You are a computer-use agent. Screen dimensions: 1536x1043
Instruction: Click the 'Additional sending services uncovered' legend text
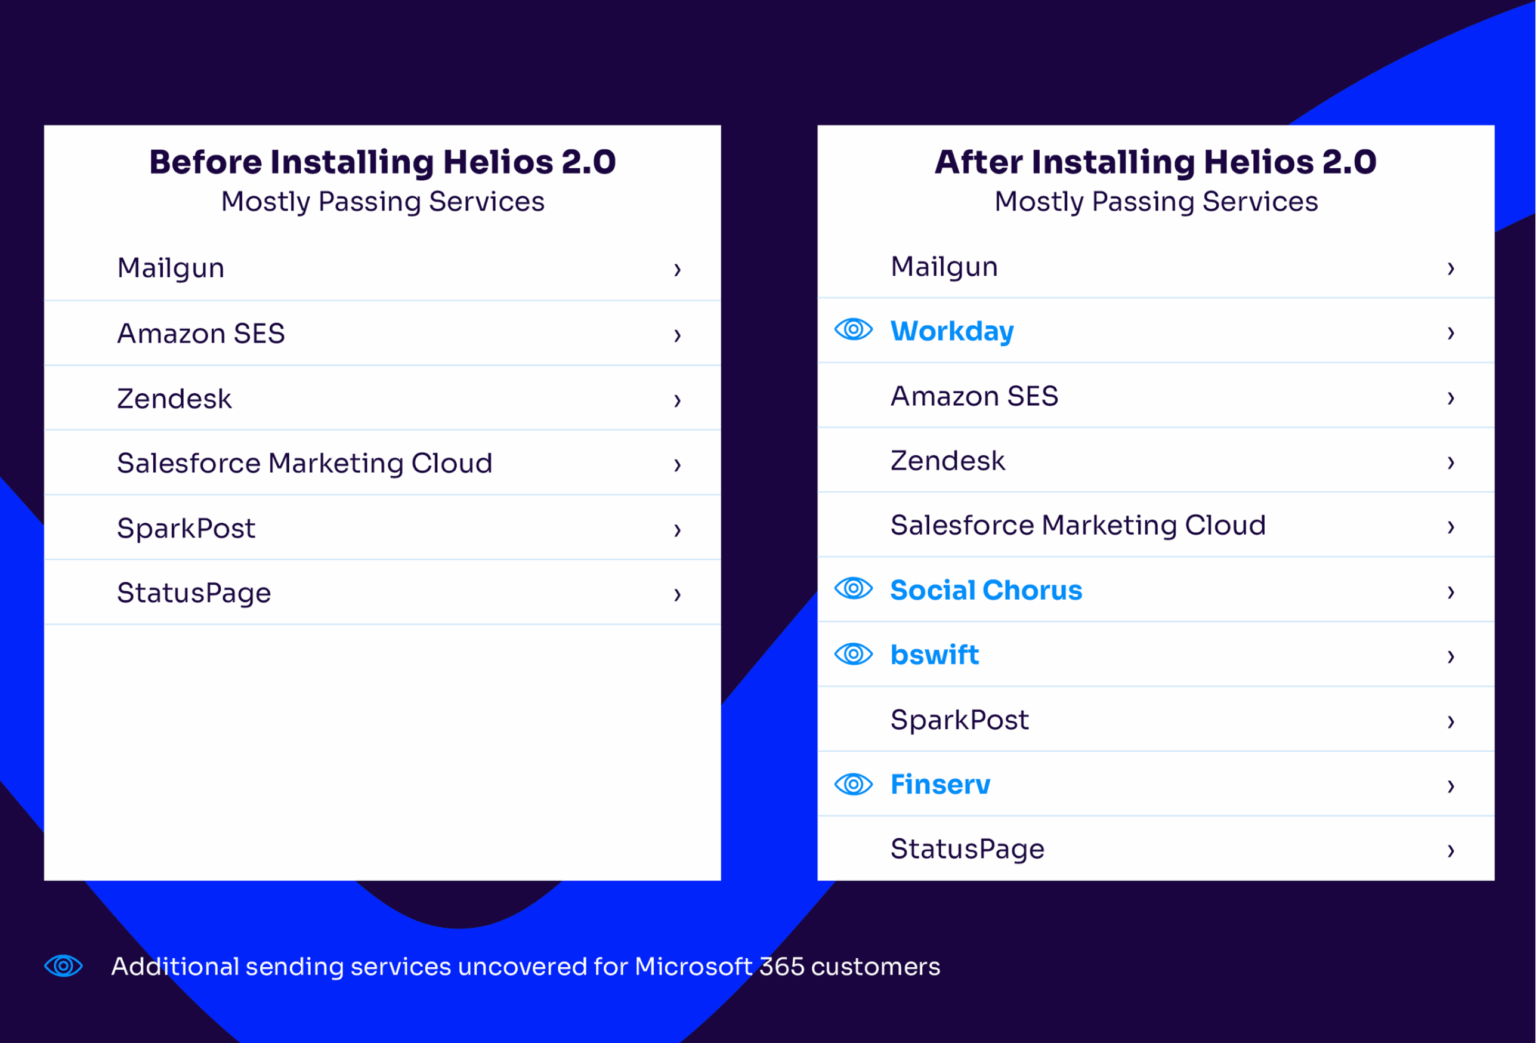point(526,966)
